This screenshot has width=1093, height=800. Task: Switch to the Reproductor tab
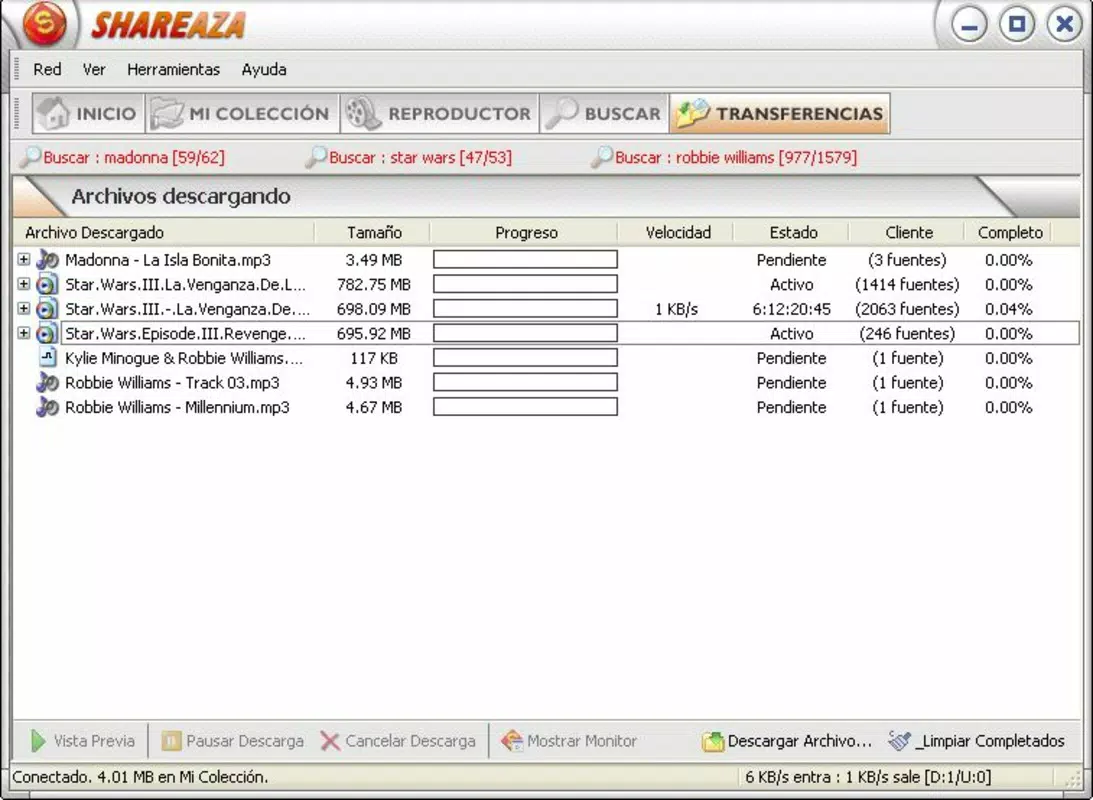tap(439, 113)
